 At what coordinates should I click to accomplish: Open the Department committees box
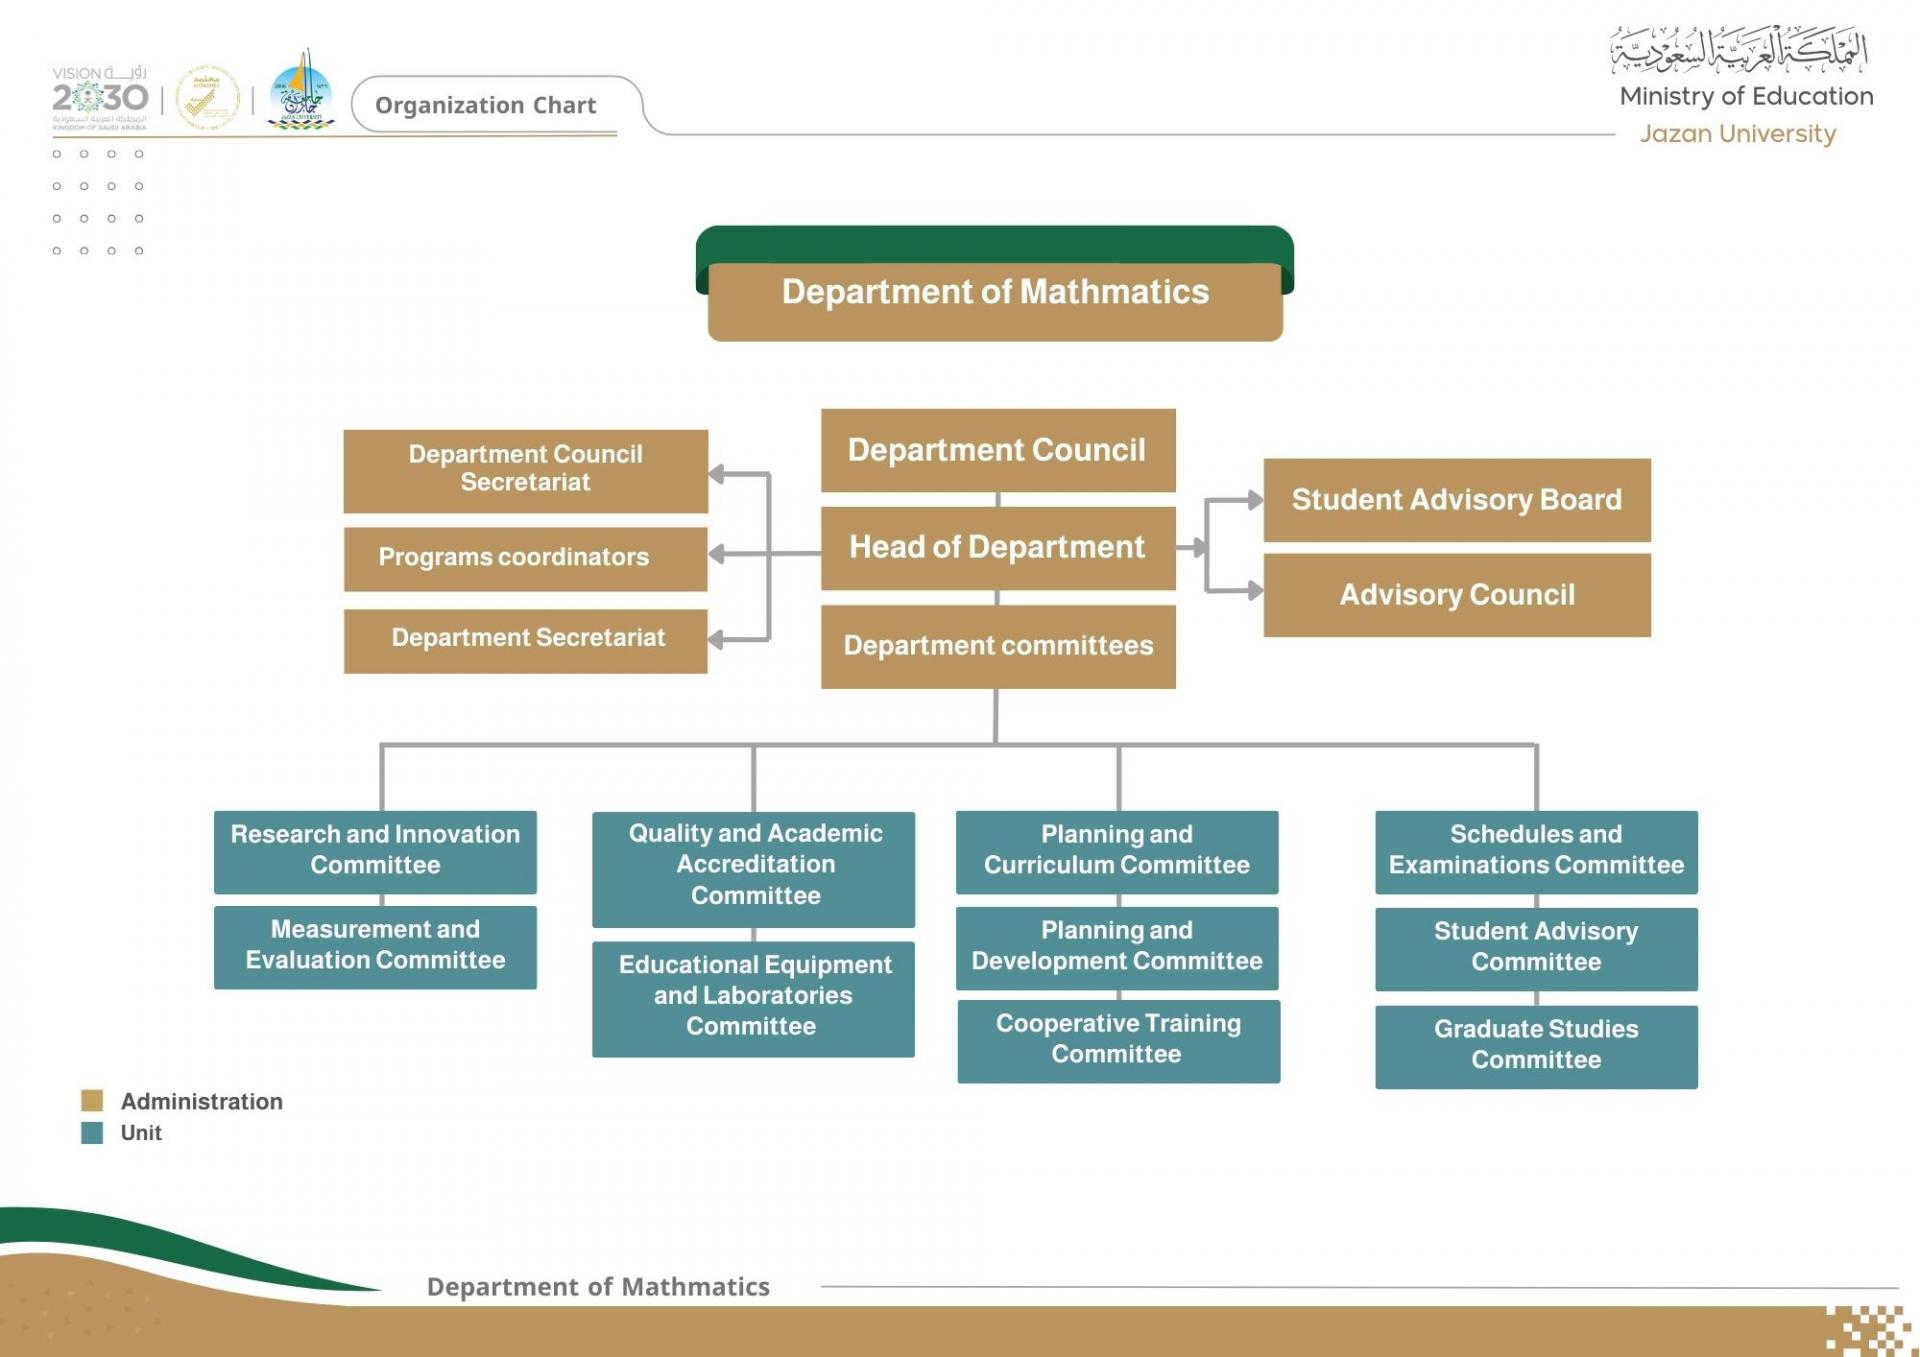(997, 646)
